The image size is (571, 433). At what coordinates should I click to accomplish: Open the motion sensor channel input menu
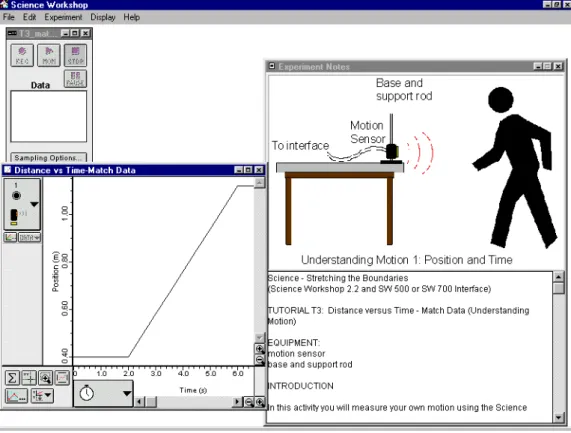22,204
